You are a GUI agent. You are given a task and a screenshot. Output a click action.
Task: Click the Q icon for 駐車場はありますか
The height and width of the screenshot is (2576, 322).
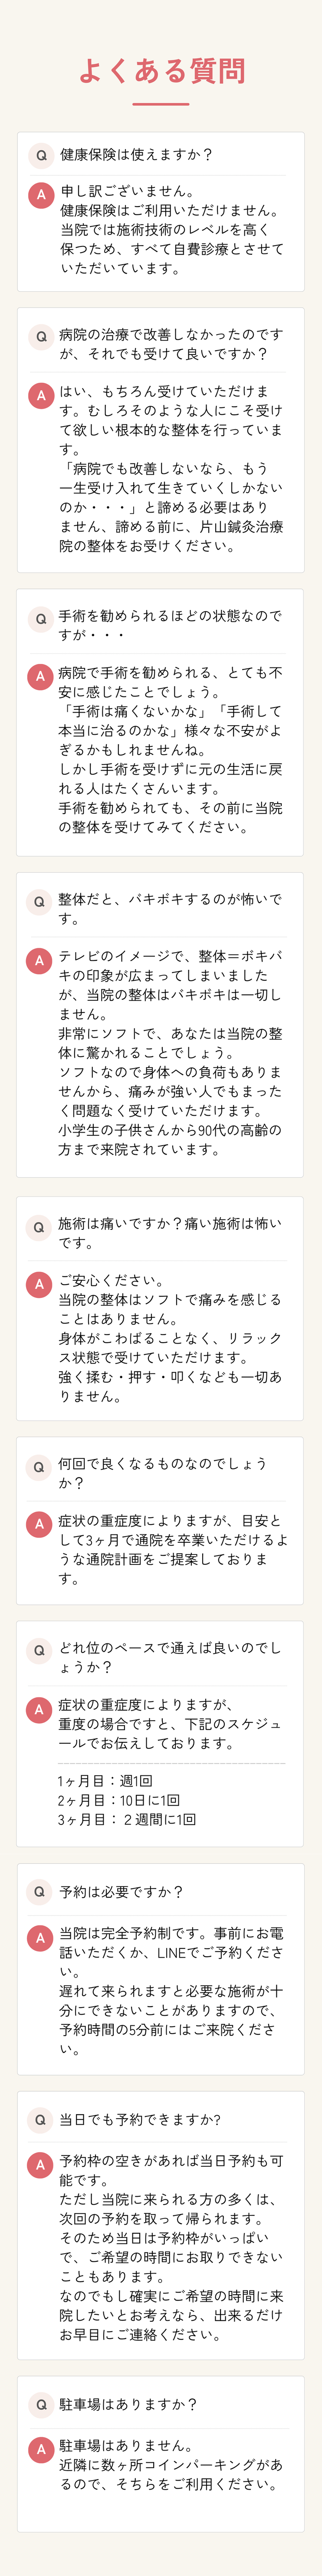coord(40,2404)
